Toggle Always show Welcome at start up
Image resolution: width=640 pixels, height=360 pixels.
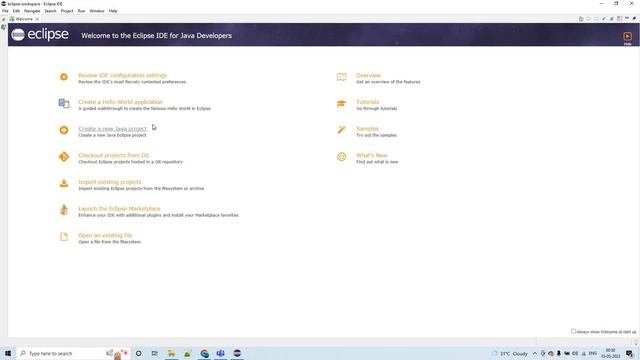pos(573,331)
